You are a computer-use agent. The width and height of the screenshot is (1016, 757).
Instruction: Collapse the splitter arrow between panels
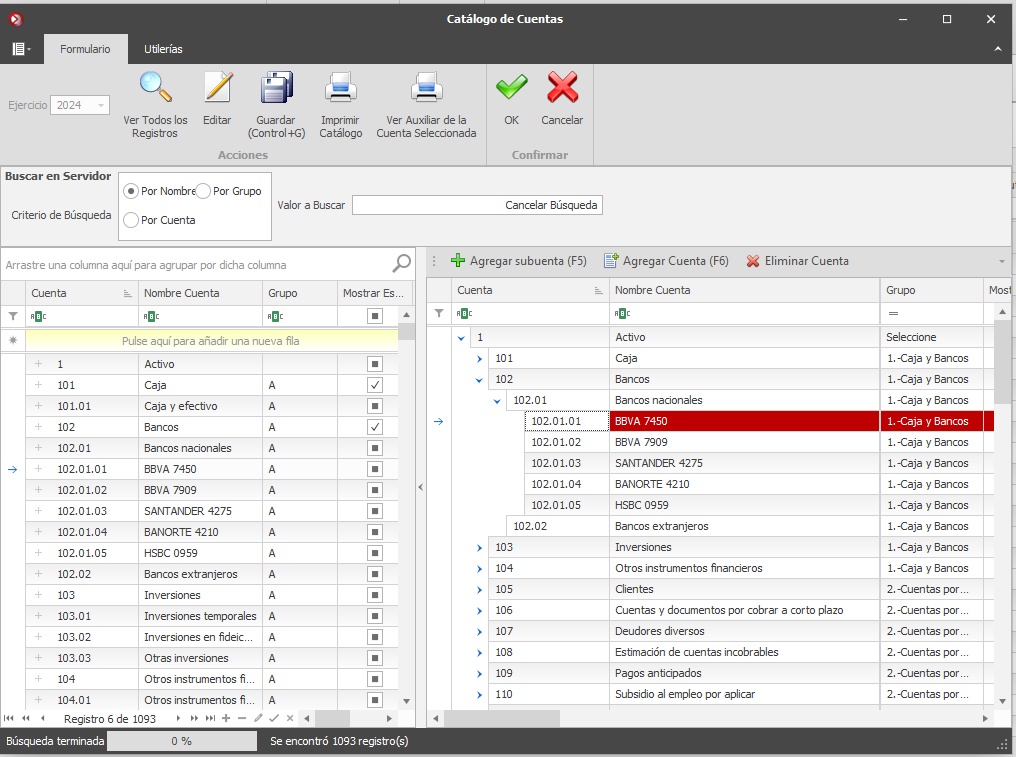[421, 487]
